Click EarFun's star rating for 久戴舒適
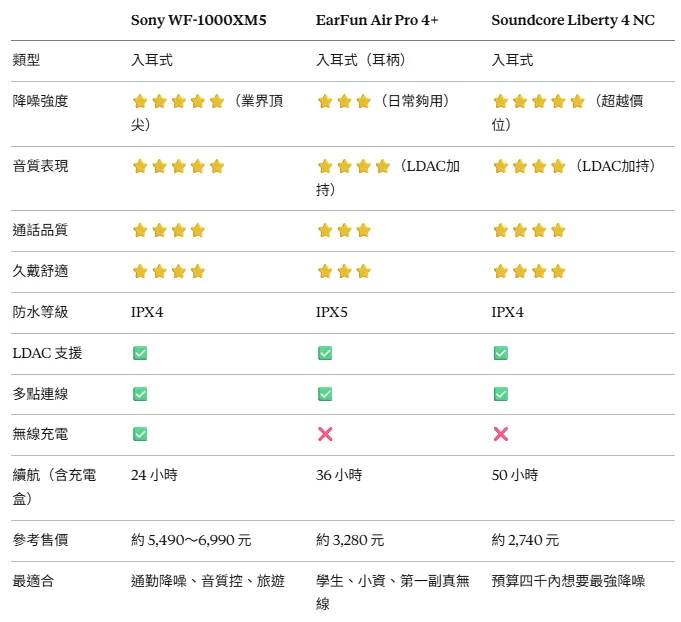Image resolution: width=681 pixels, height=622 pixels. point(344,271)
